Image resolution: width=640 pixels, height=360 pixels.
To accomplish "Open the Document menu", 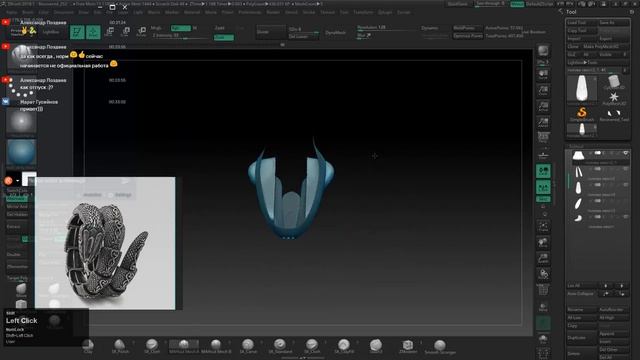I will tap(64, 13).
